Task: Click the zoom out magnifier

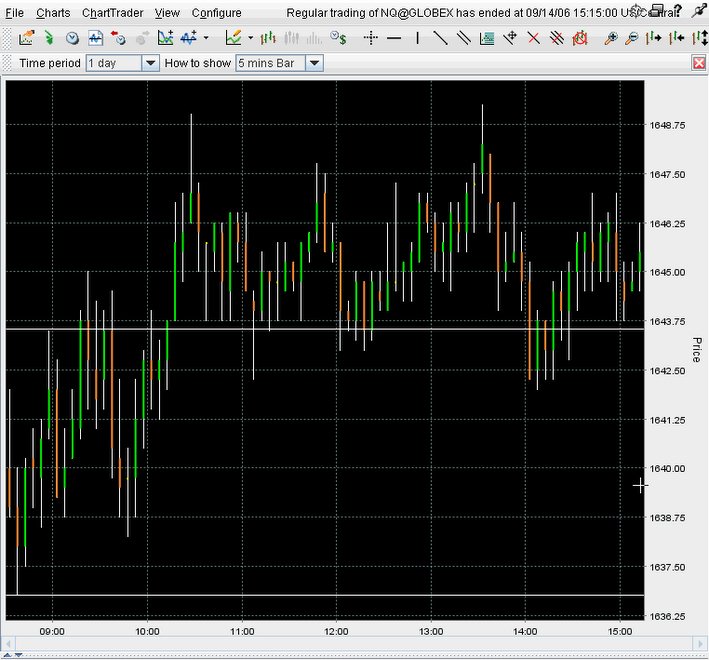Action: pos(632,38)
